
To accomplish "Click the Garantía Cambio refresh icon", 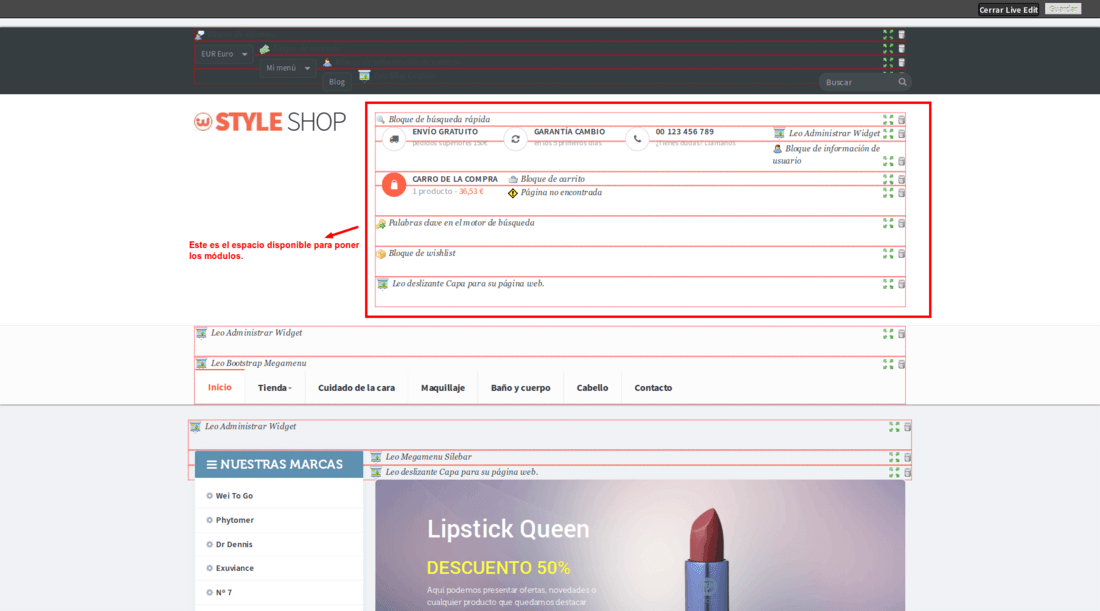I will click(516, 139).
